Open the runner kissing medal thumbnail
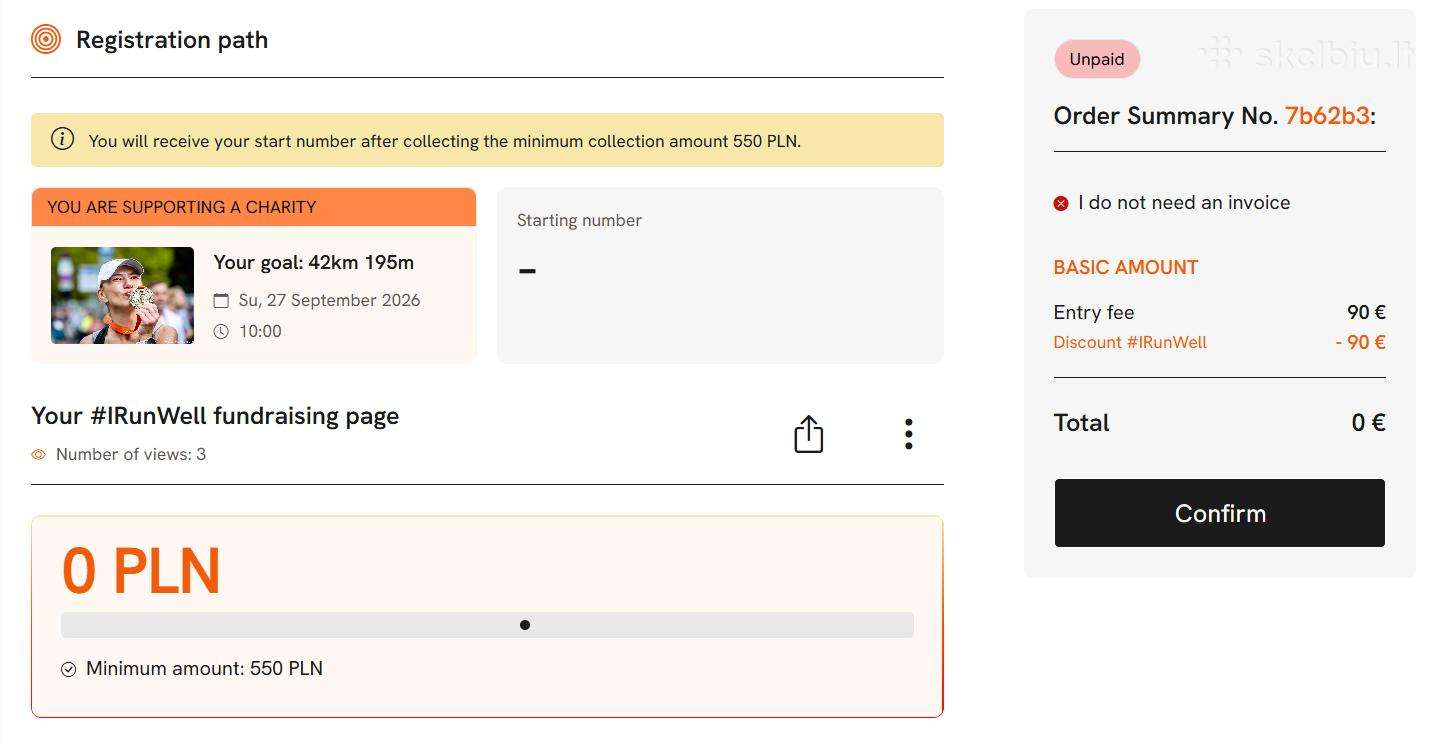Image resolution: width=1437 pixels, height=742 pixels. point(122,295)
